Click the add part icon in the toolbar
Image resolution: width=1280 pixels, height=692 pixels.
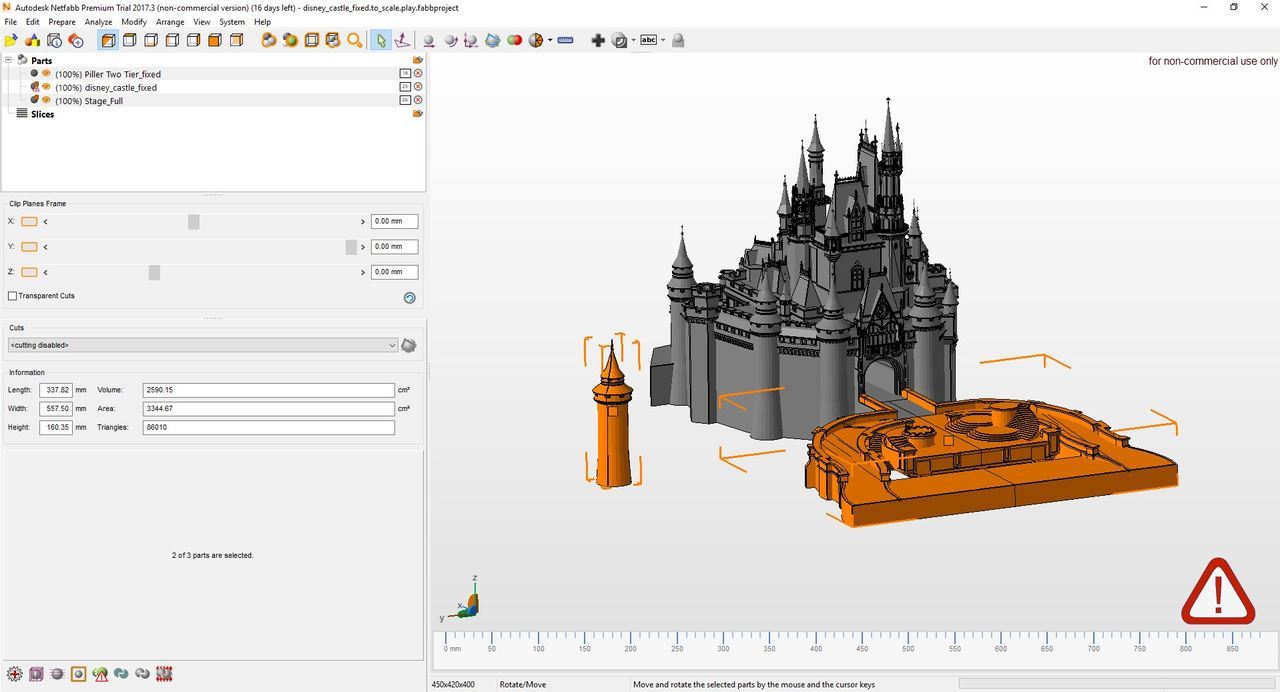pyautogui.click(x=33, y=40)
